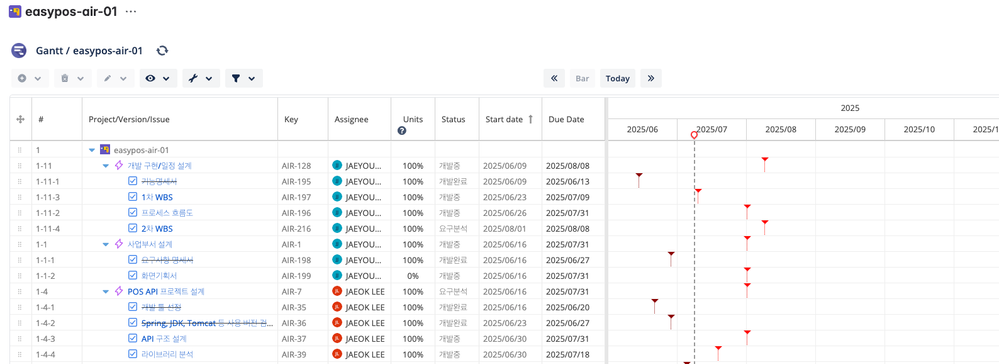The width and height of the screenshot is (999, 364).
Task: Click the 2025/06/27 due date for AIR-36
Action: 568,323
